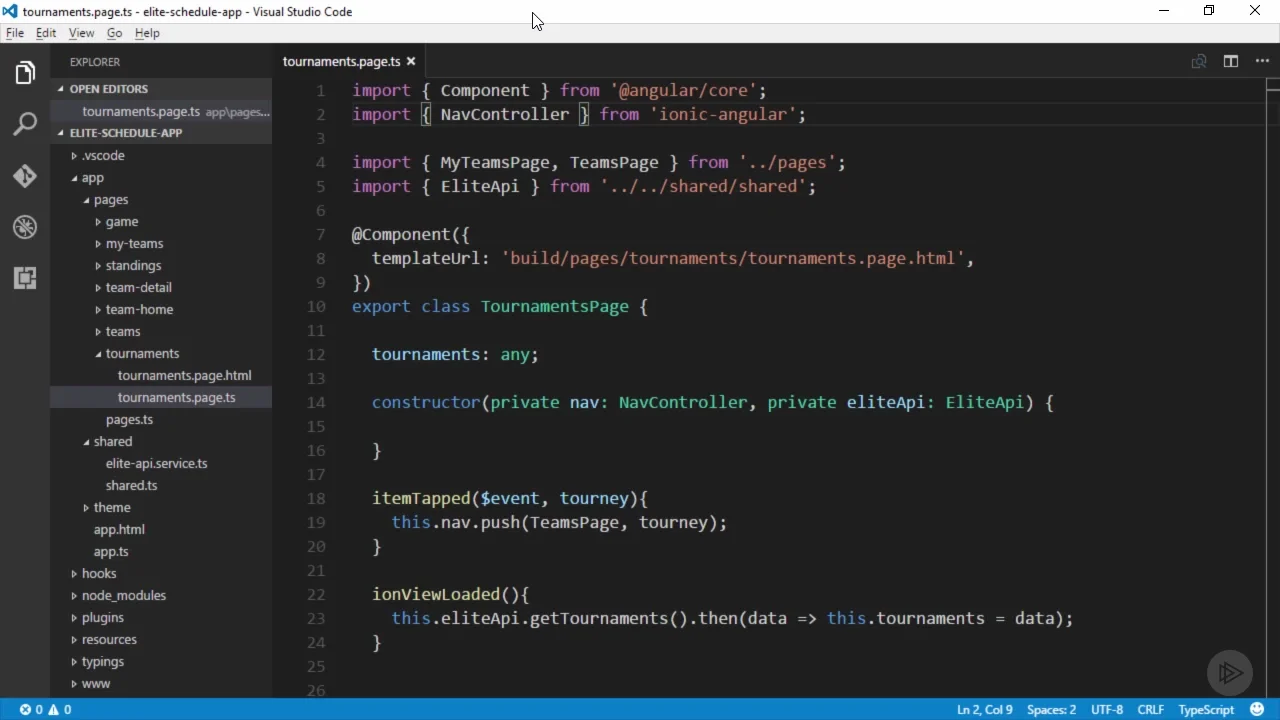Click the Visual Studio Code logo icon
The image size is (1280, 720).
(x=10, y=11)
